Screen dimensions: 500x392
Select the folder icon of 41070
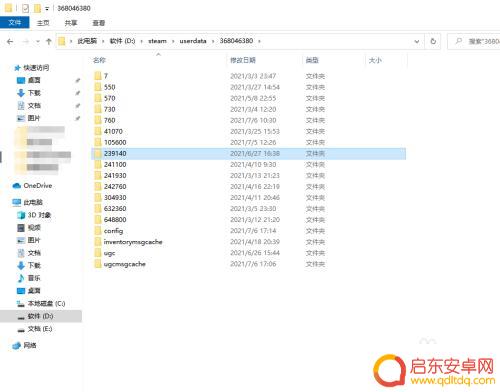[x=98, y=131]
